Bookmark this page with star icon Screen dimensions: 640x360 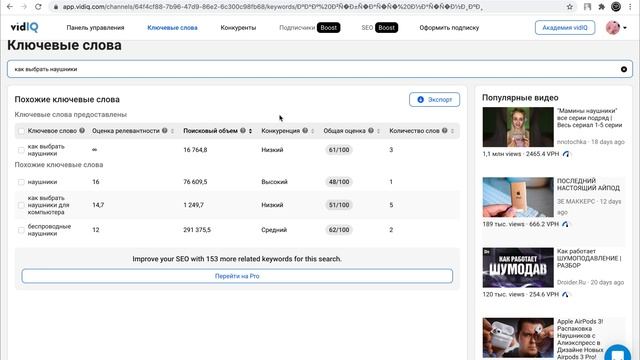tap(570, 7)
